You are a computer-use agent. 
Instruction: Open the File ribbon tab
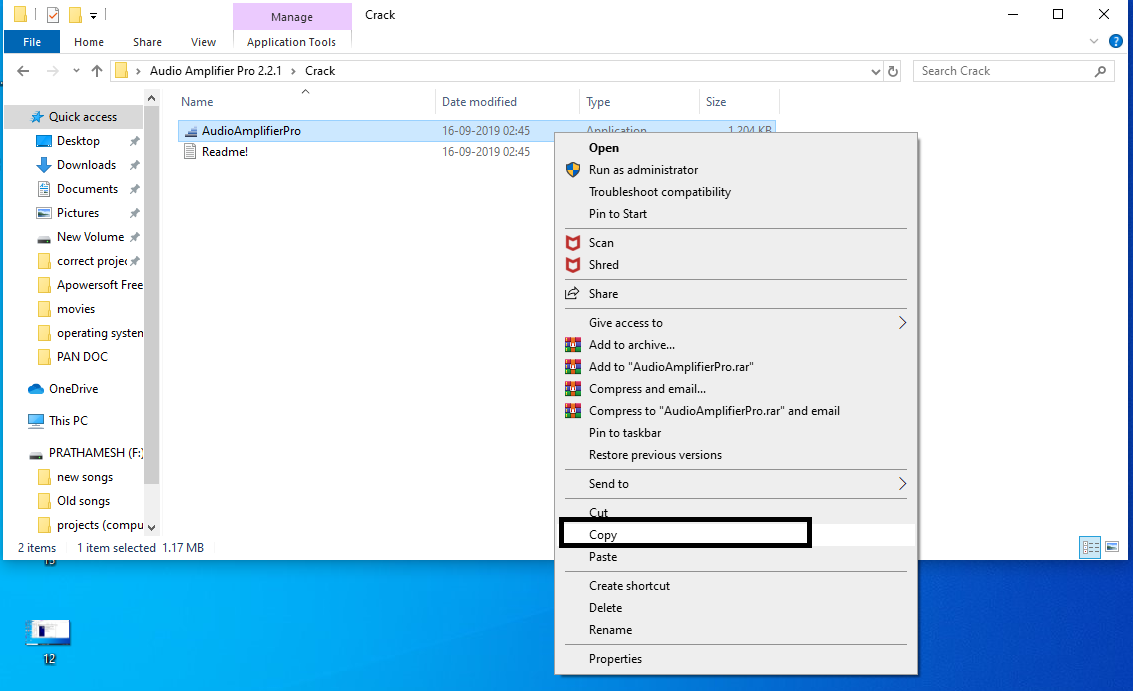click(32, 42)
